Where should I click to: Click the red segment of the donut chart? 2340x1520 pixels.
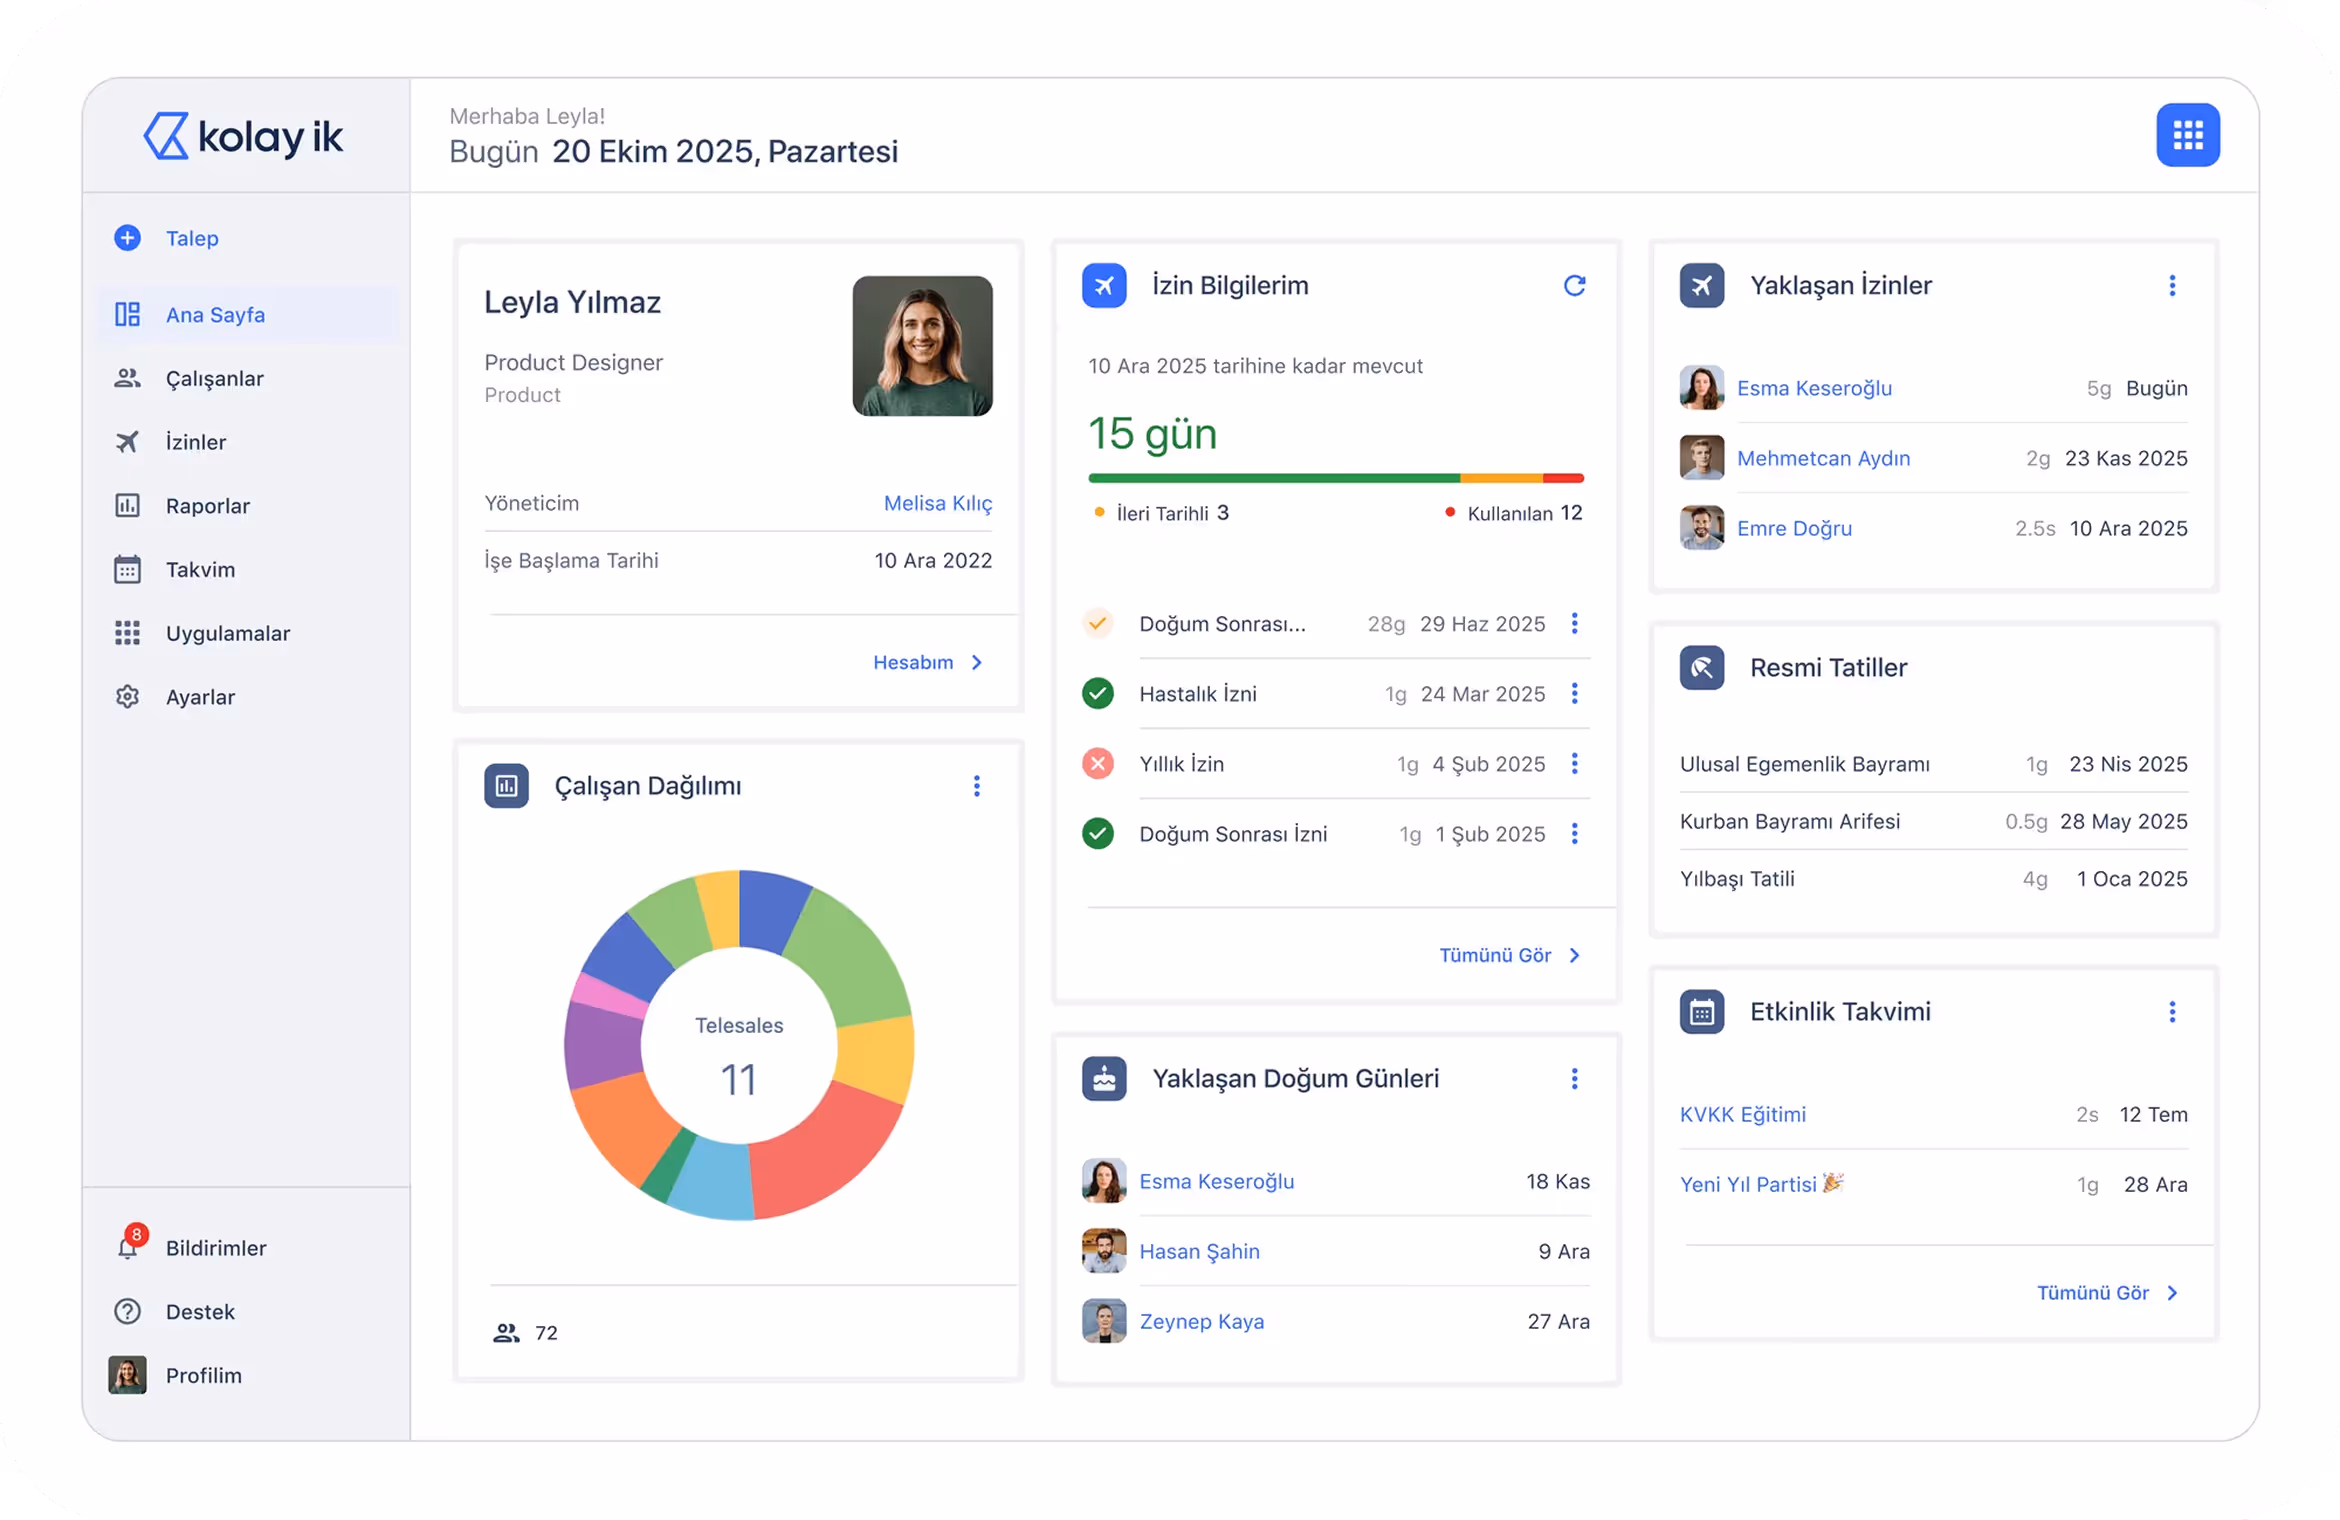pos(820,1160)
